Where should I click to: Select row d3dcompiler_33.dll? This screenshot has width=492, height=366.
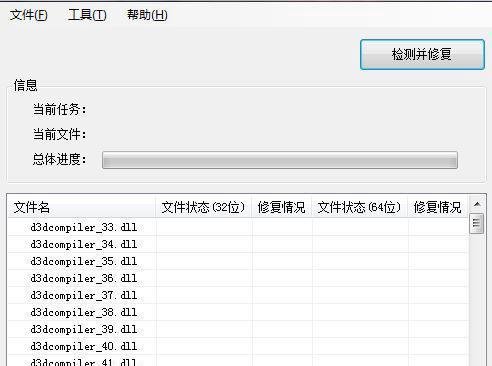[238, 227]
